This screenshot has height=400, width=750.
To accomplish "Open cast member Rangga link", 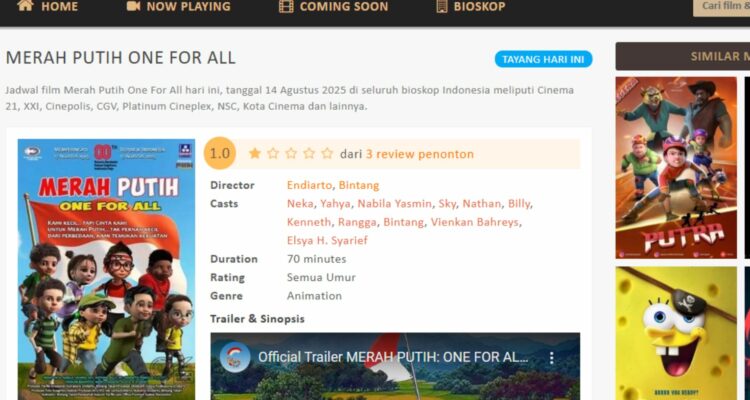I will point(357,222).
